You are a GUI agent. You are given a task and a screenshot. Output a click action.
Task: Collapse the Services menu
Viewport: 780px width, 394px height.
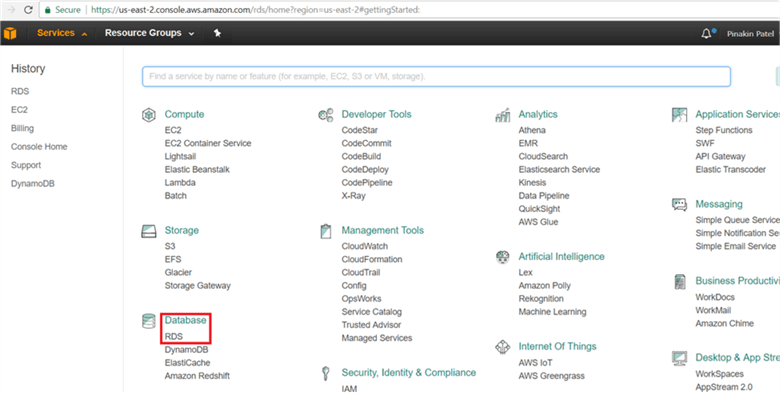click(x=62, y=33)
